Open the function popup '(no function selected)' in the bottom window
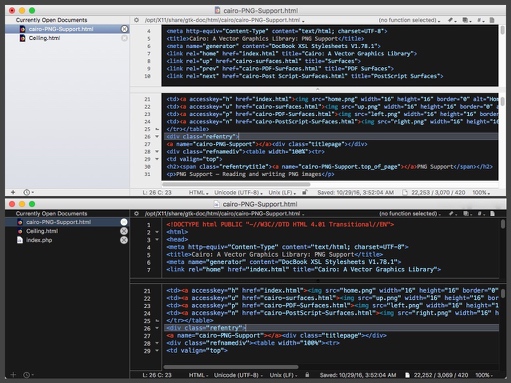 click(410, 213)
